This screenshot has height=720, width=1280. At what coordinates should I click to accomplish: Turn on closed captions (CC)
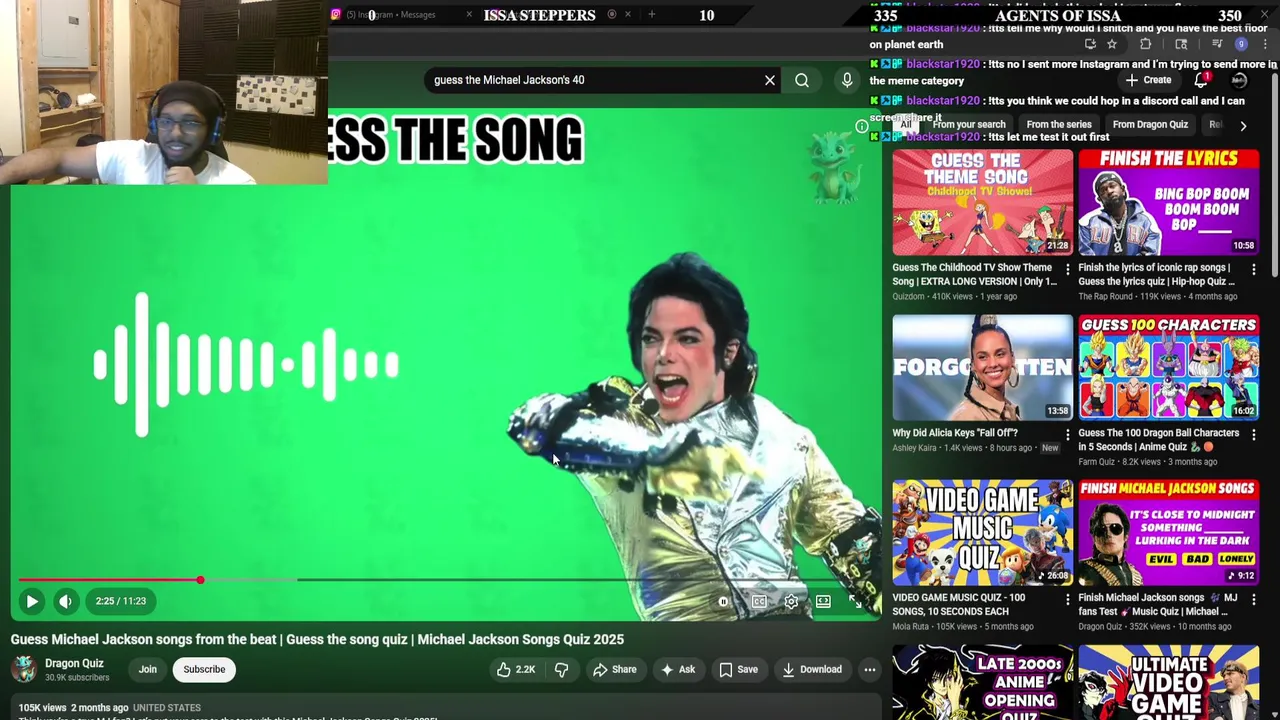click(759, 601)
